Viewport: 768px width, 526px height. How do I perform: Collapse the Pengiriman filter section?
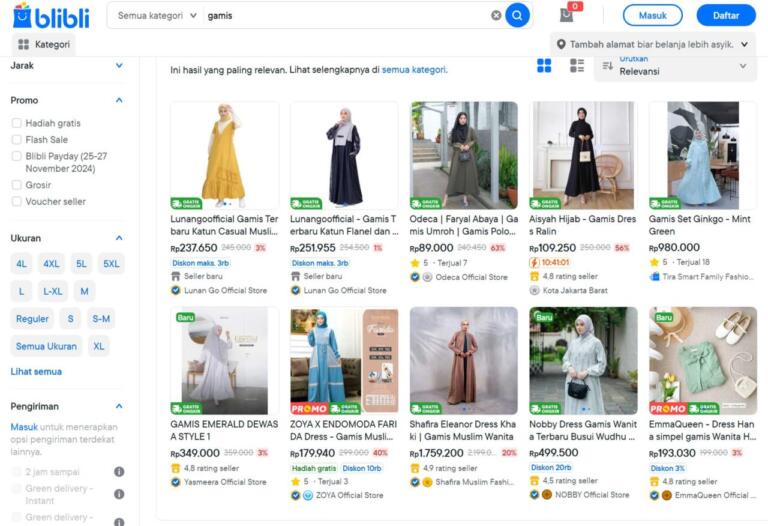coord(119,406)
